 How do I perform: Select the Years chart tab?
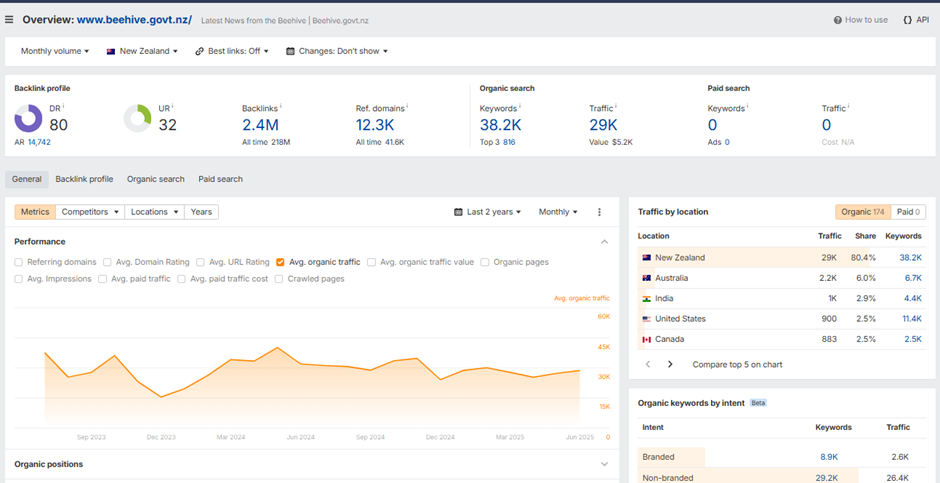pyautogui.click(x=201, y=212)
